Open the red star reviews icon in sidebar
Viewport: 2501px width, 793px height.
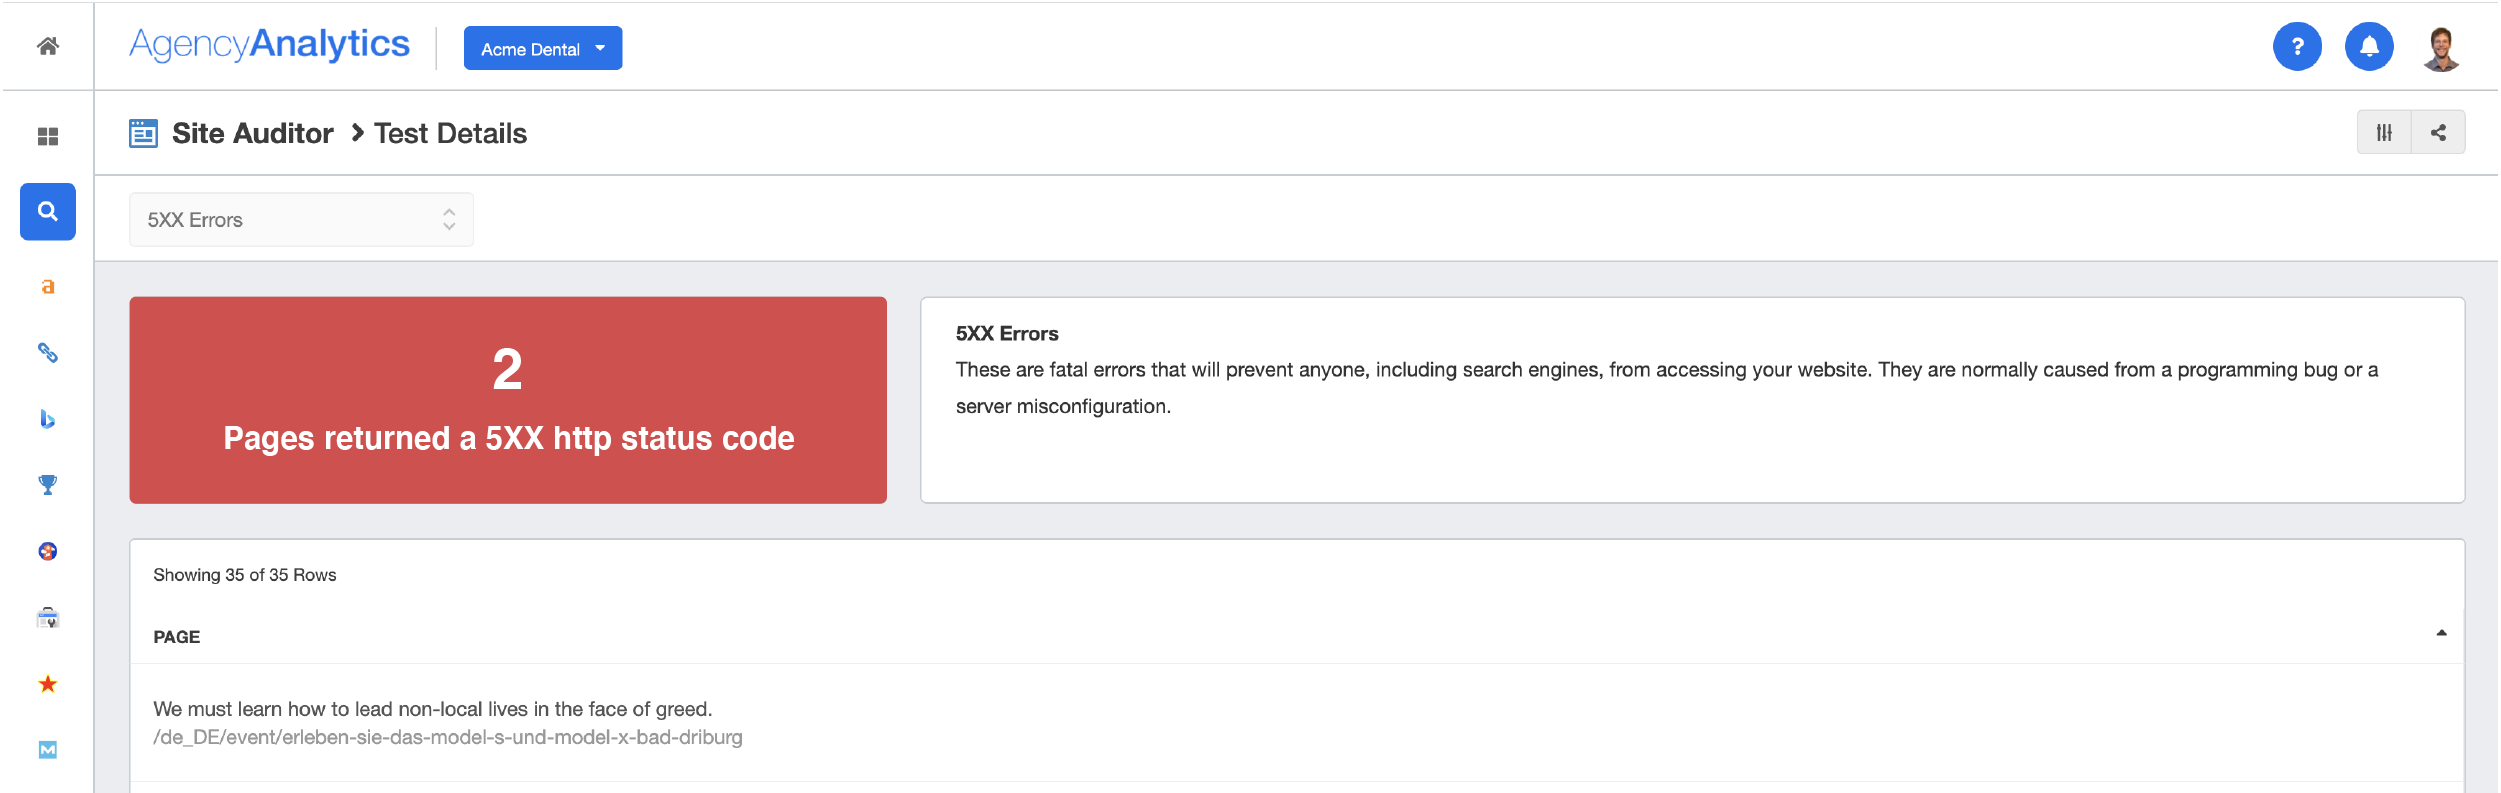point(47,684)
